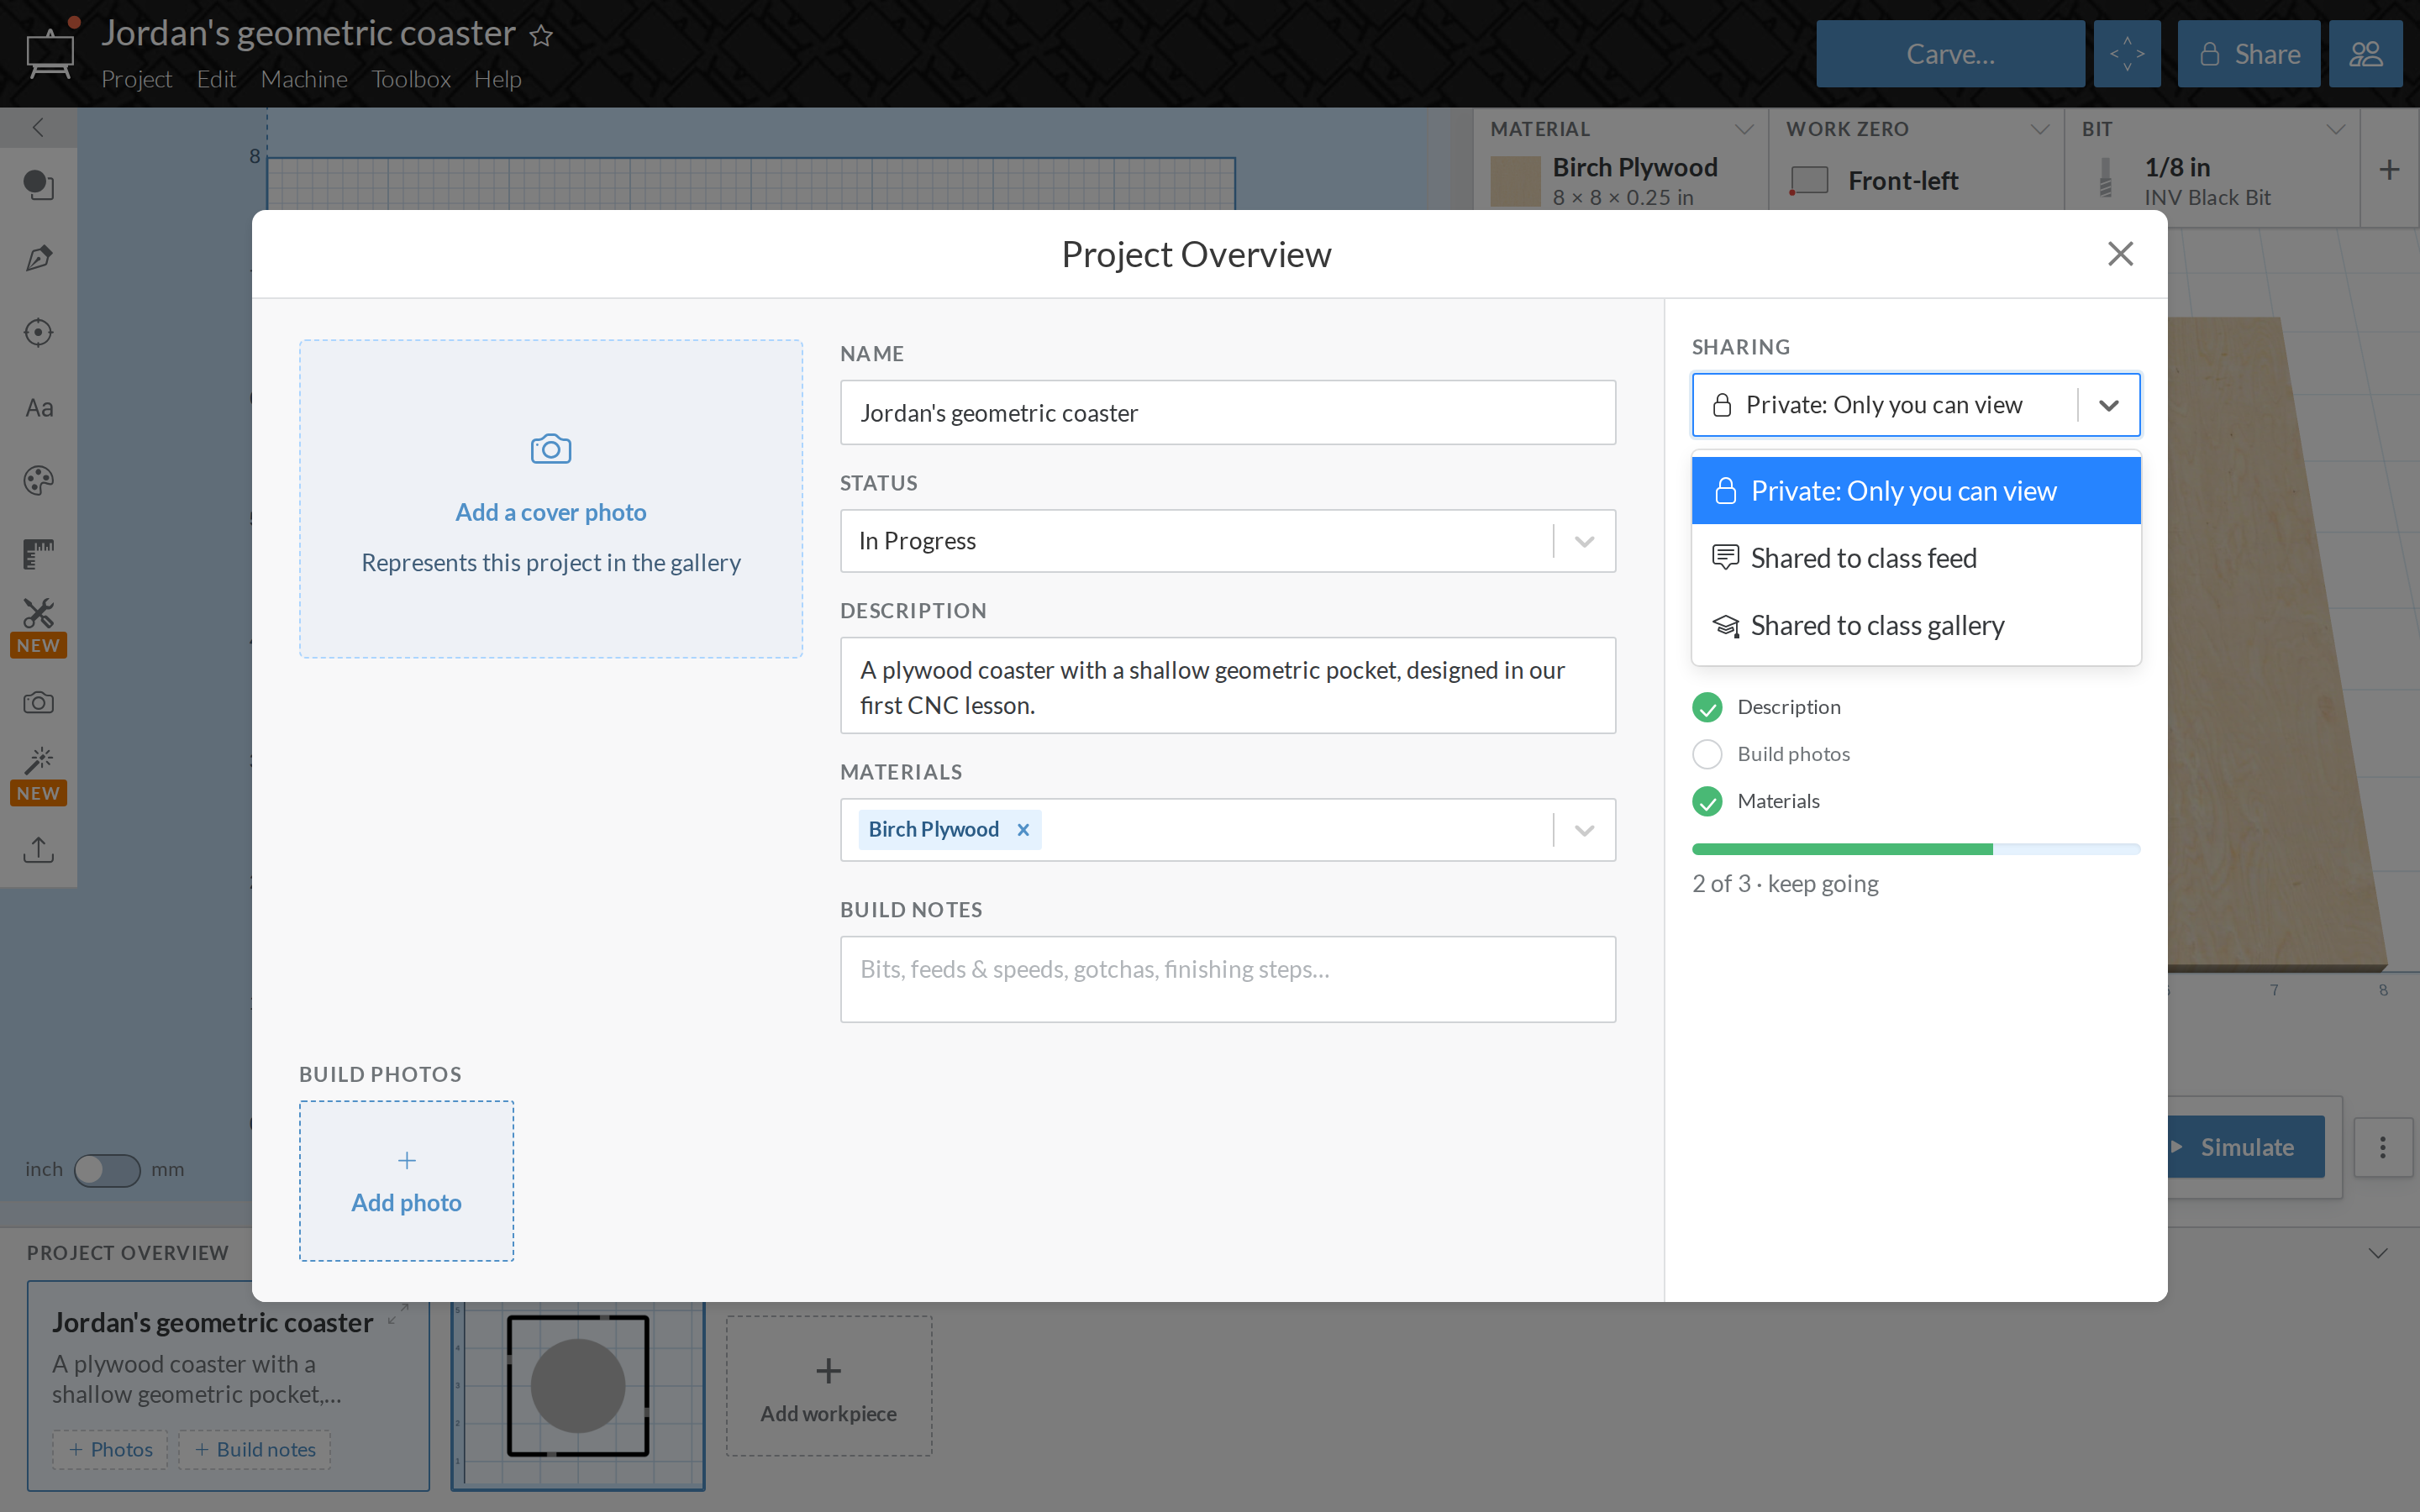Open the Status In Progress dropdown

tap(1227, 541)
